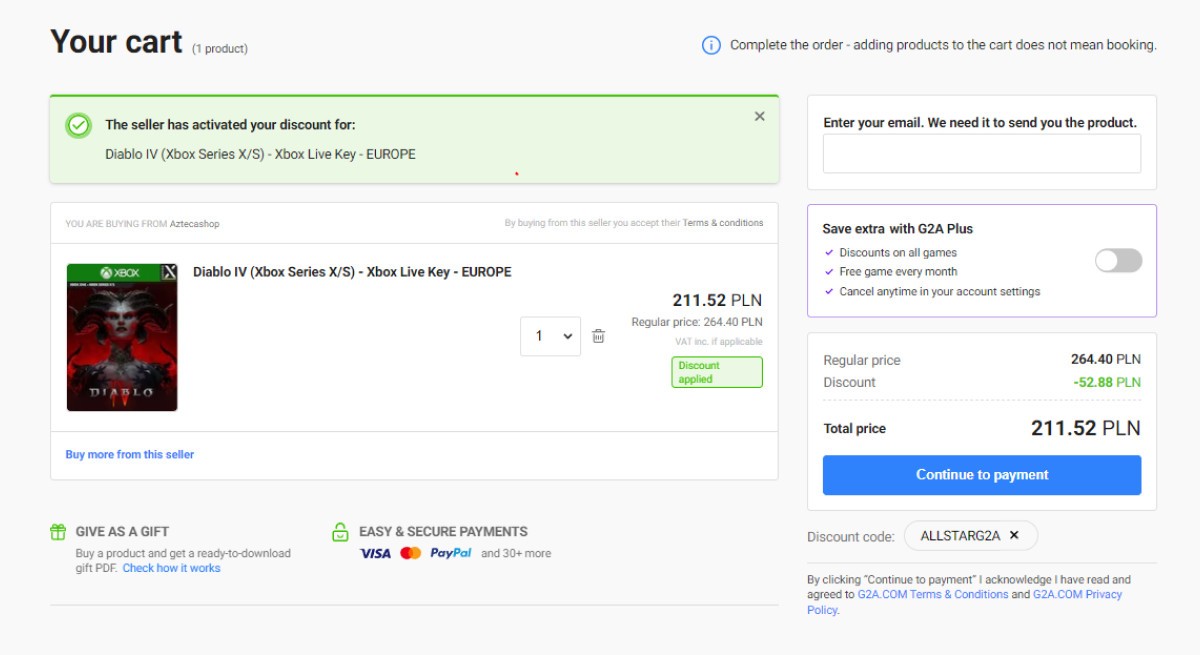Click Discounts on all games item
Viewport: 1200px width, 655px height.
tap(898, 253)
